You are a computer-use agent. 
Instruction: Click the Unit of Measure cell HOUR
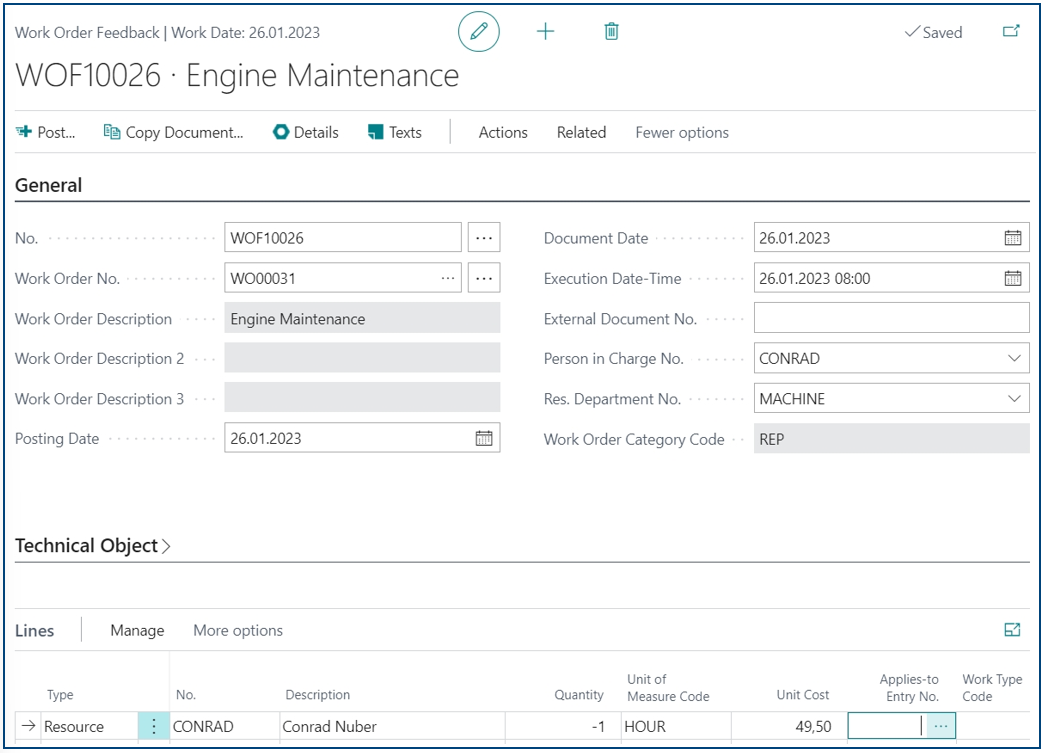coord(676,726)
